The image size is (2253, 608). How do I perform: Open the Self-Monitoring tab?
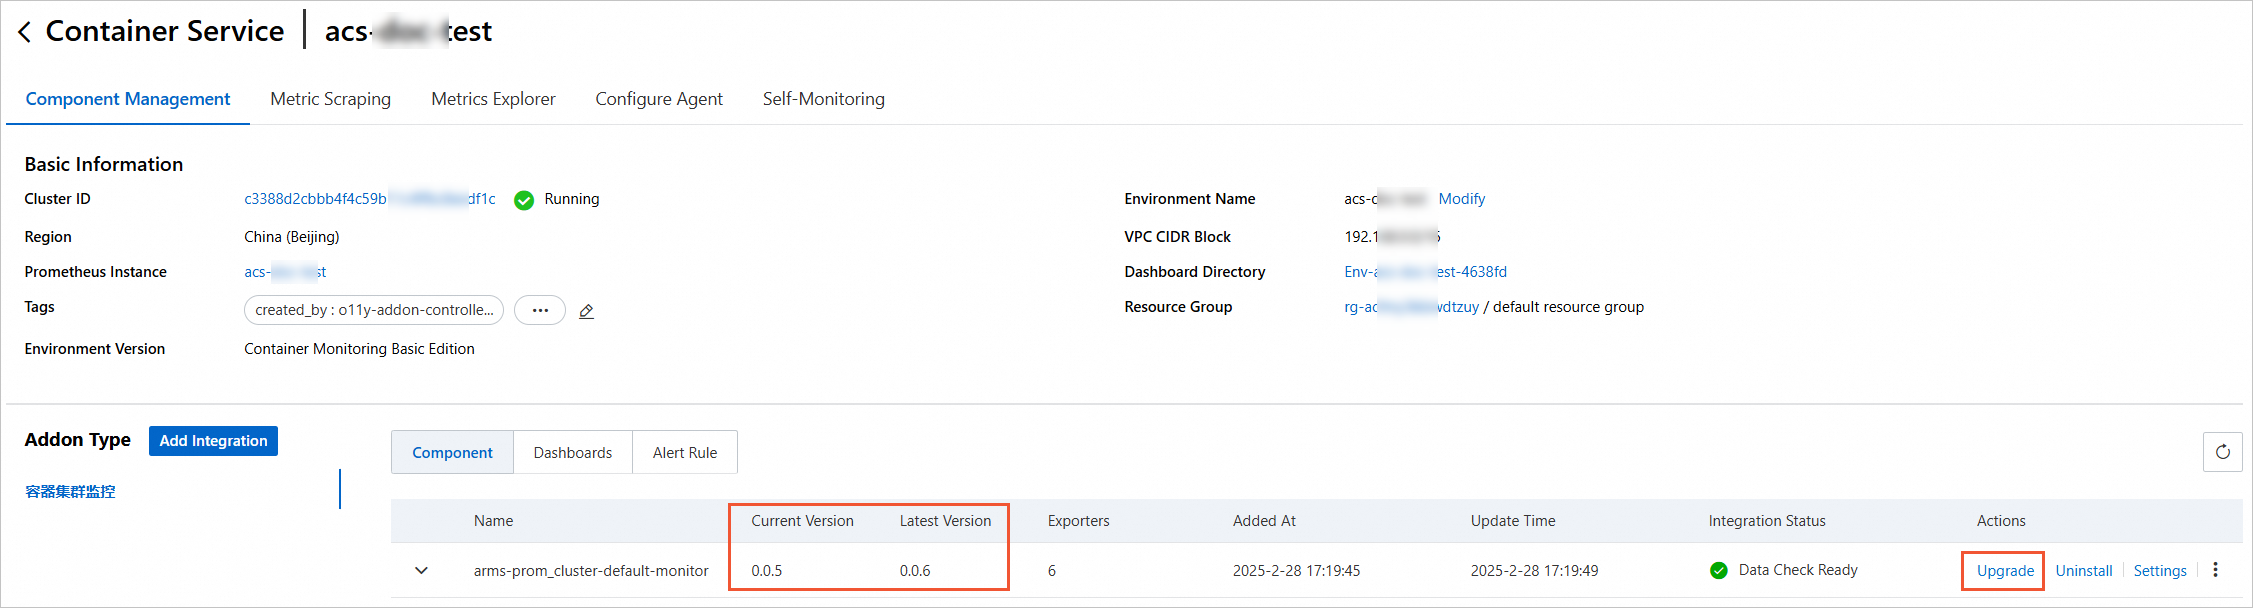[824, 99]
